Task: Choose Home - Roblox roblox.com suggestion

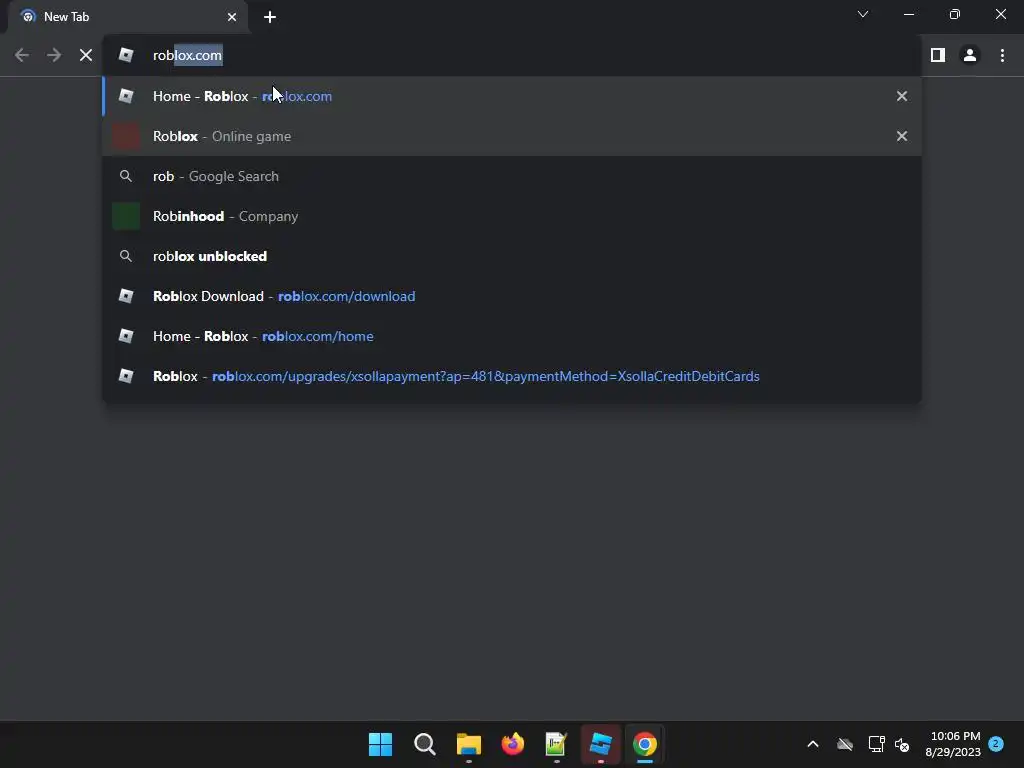Action: click(x=512, y=96)
